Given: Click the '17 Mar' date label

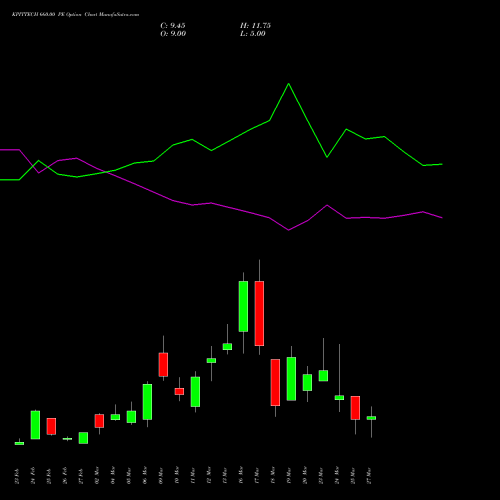Looking at the screenshot, I should [x=257, y=476].
